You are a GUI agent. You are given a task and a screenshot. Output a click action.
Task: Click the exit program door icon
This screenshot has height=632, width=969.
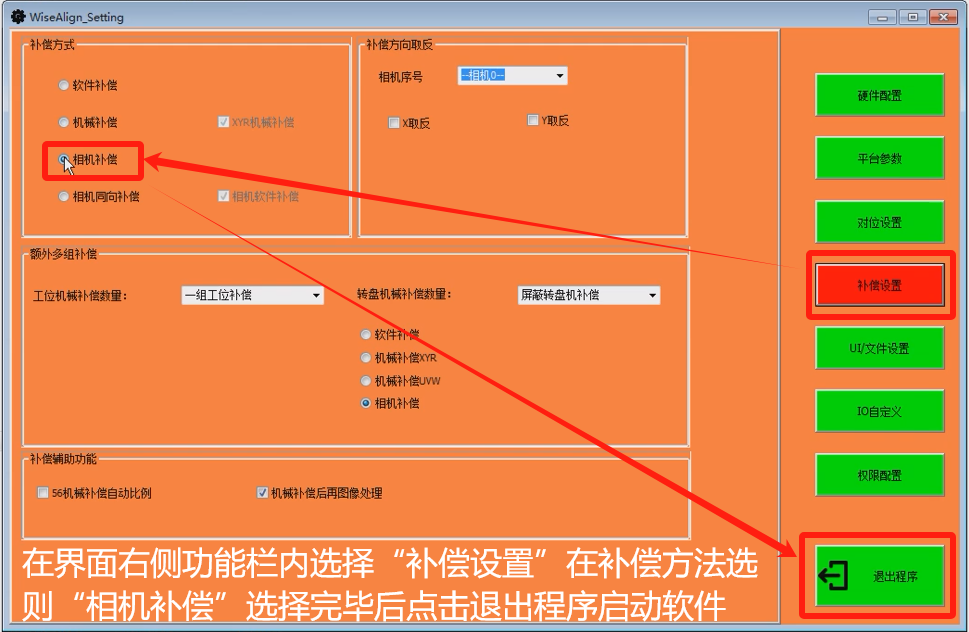point(833,577)
